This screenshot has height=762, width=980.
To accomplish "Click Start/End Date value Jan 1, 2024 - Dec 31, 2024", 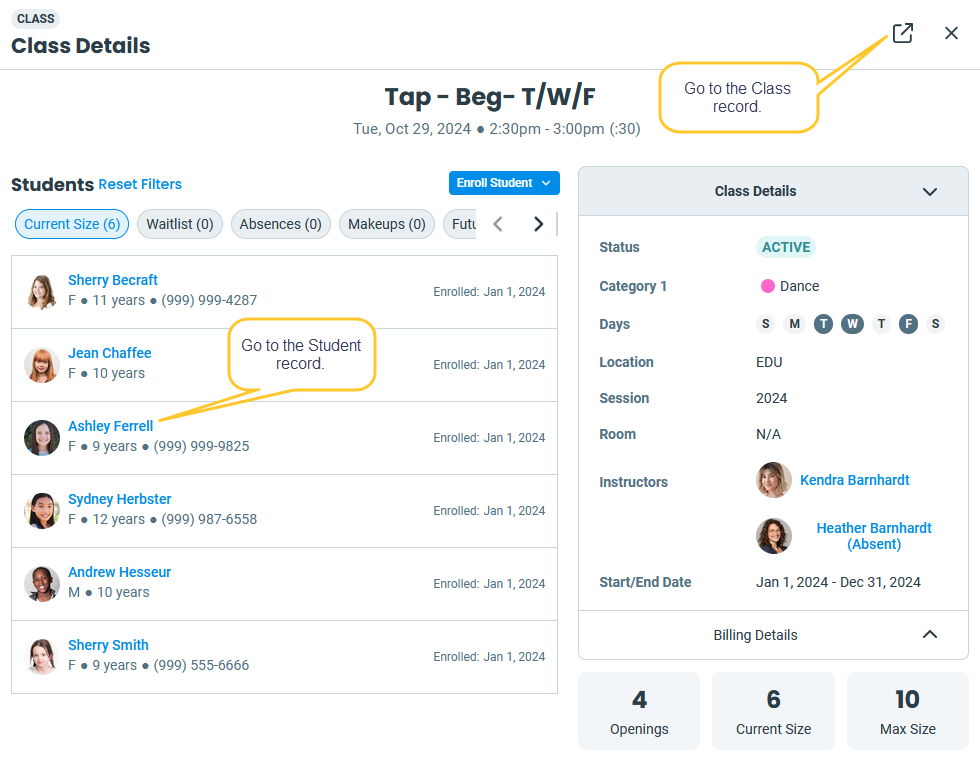I will (838, 583).
